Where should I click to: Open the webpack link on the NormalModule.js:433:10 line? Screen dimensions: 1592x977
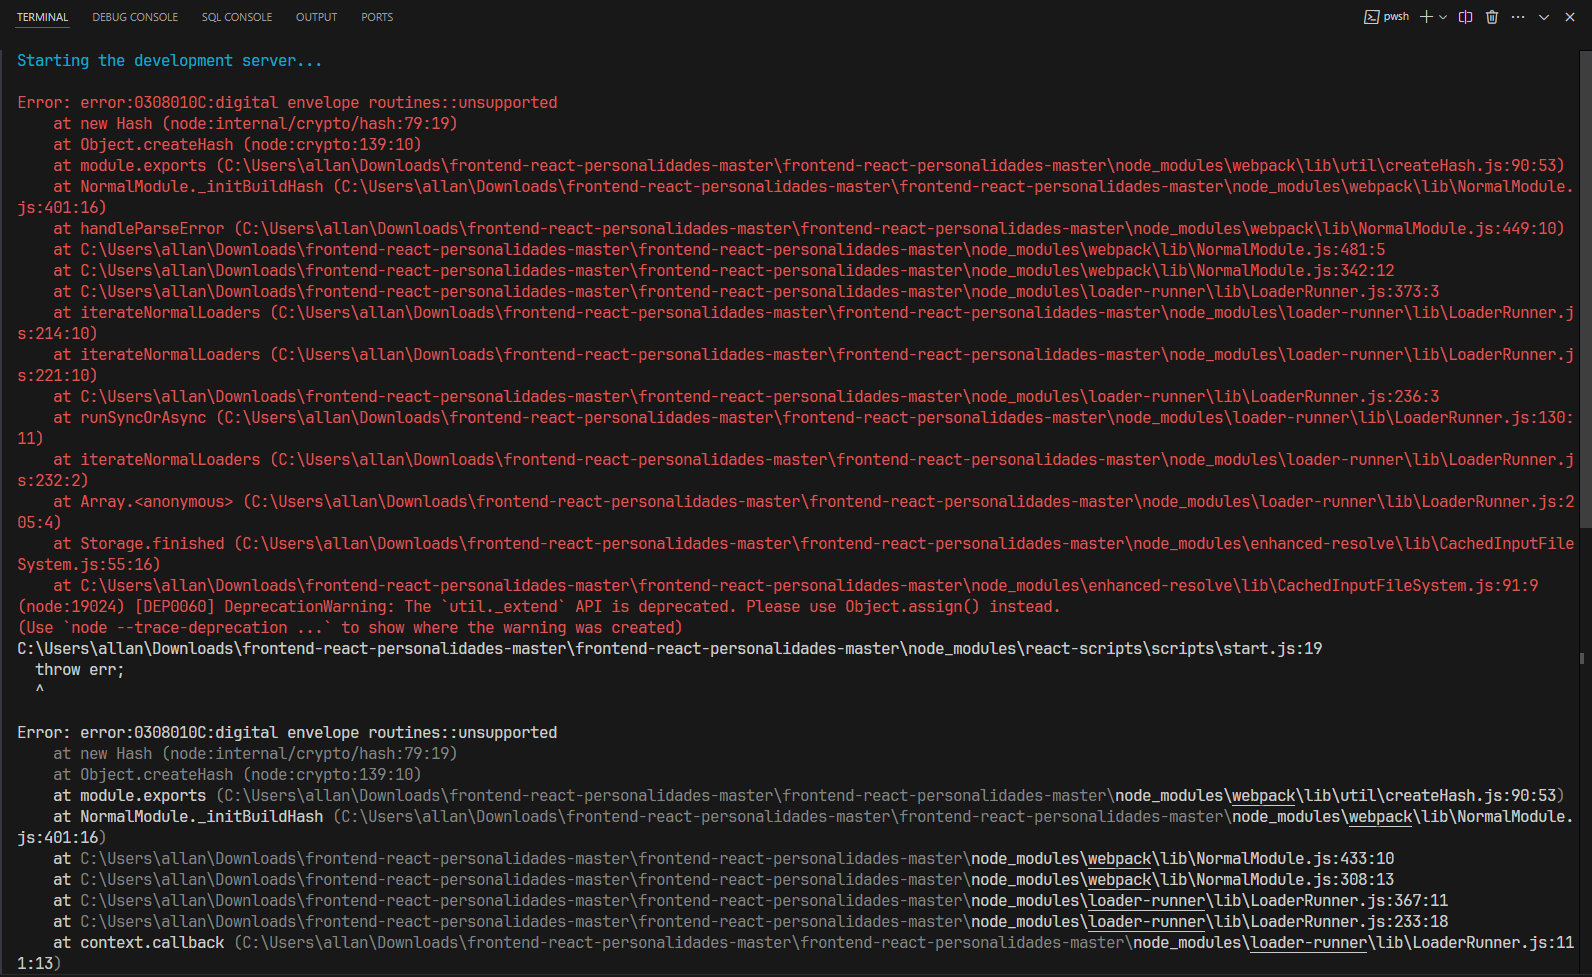coord(1119,859)
